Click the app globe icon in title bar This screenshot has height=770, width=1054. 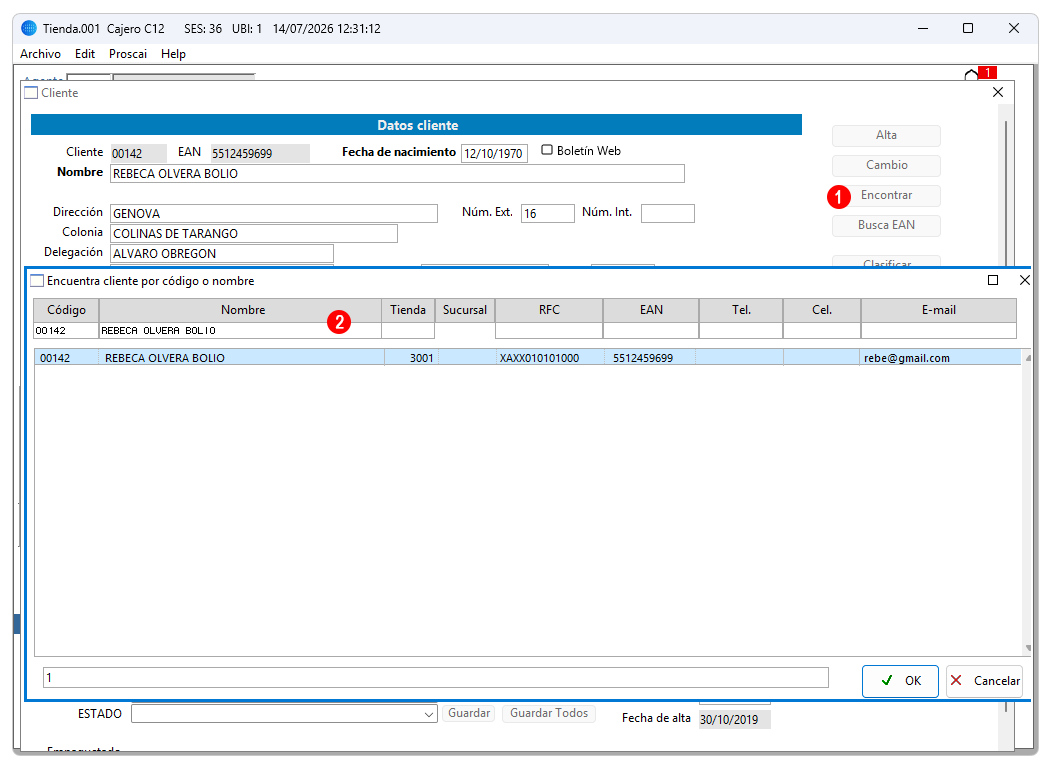click(x=29, y=28)
